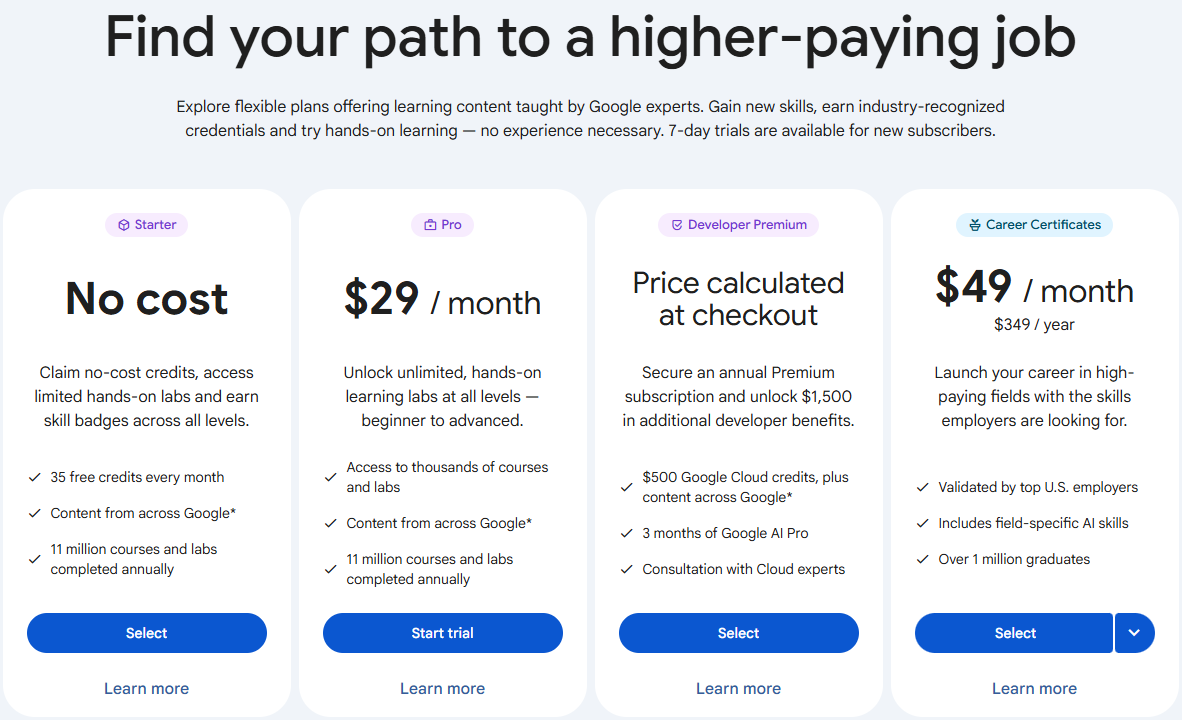Click the Pro plan badge icon
This screenshot has width=1182, height=720.
430,225
